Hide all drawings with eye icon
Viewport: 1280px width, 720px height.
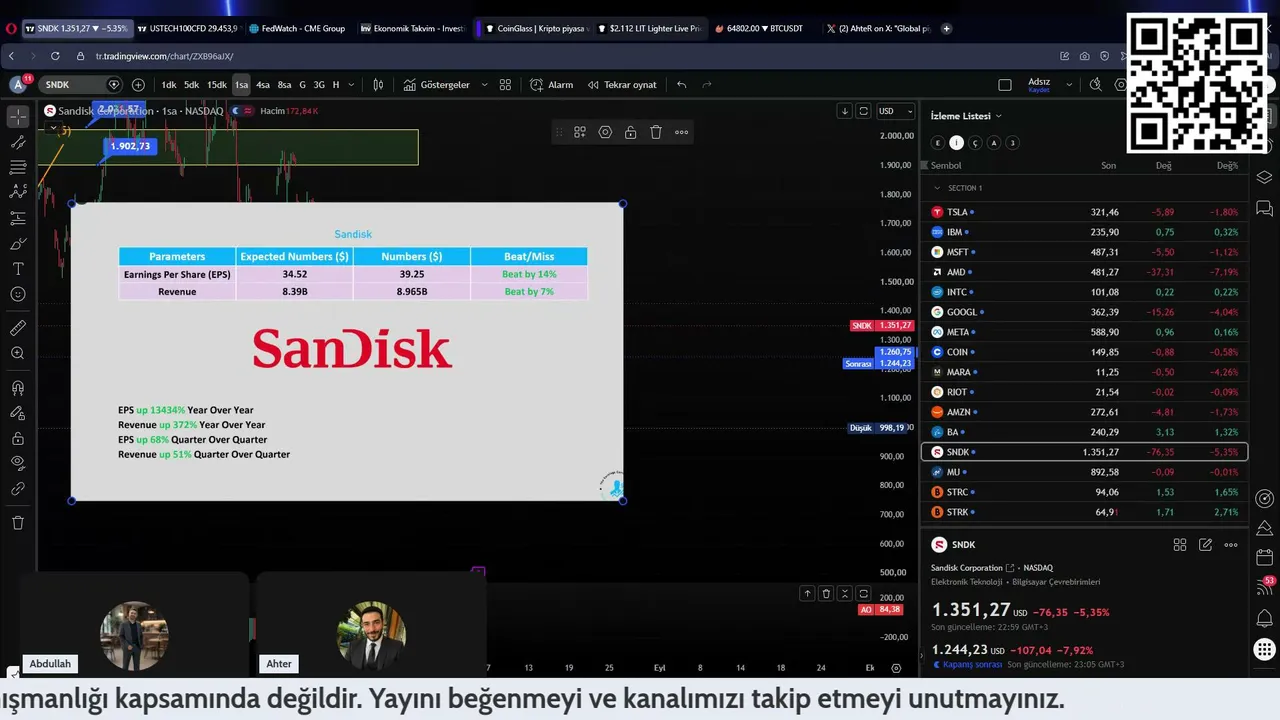point(18,463)
